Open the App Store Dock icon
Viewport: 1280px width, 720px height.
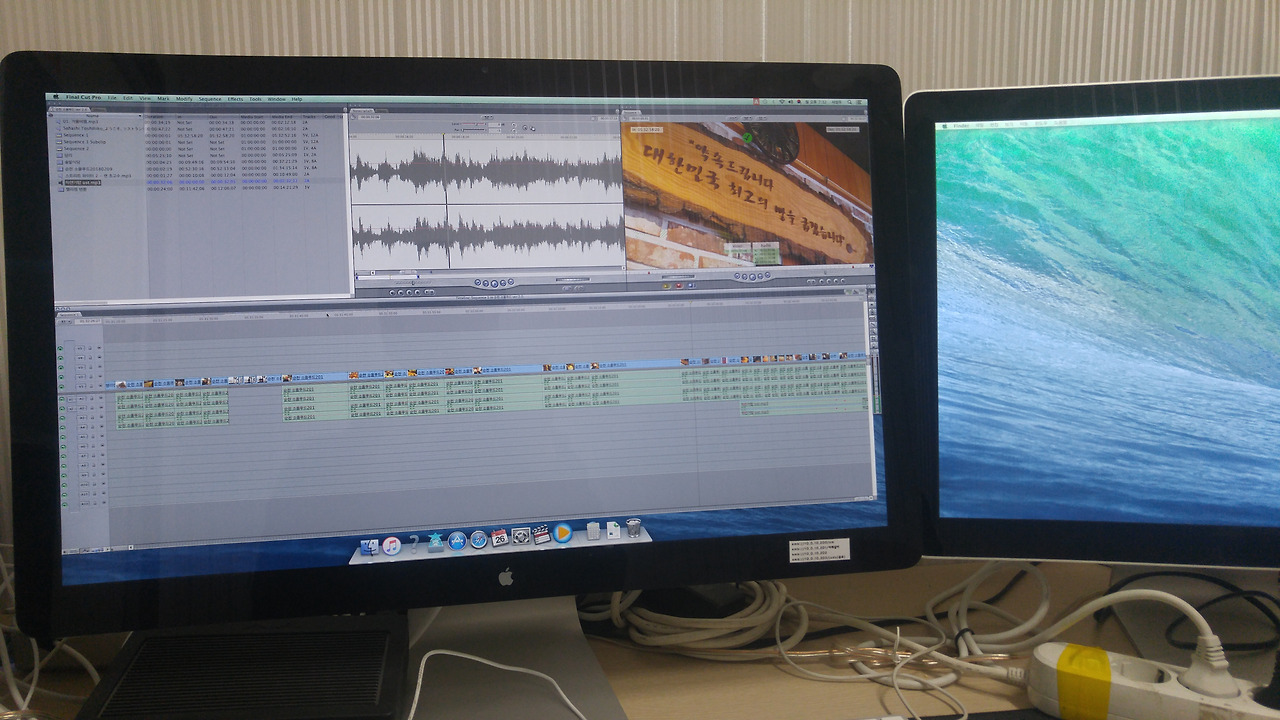457,541
